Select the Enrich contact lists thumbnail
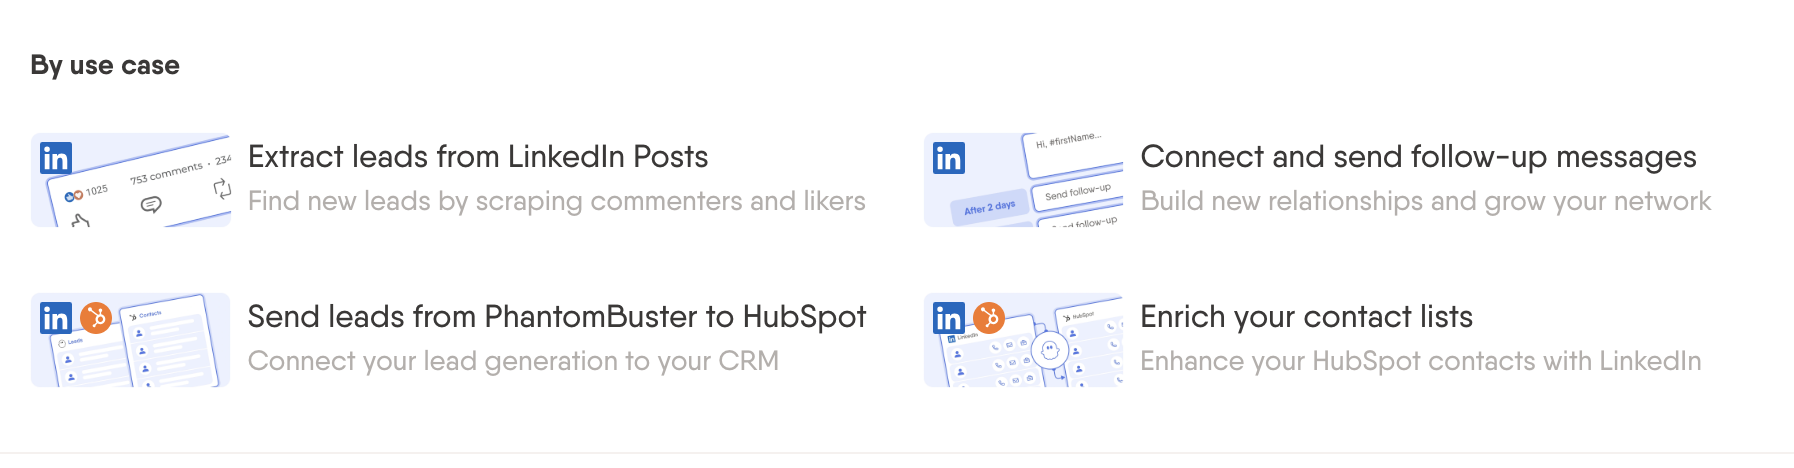The image size is (1794, 468). click(x=1024, y=340)
